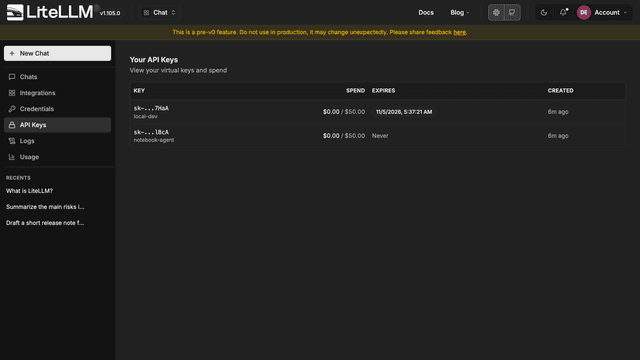Click the notebook-agent key alias
Screen dimensions: 640x360
[x=154, y=140]
